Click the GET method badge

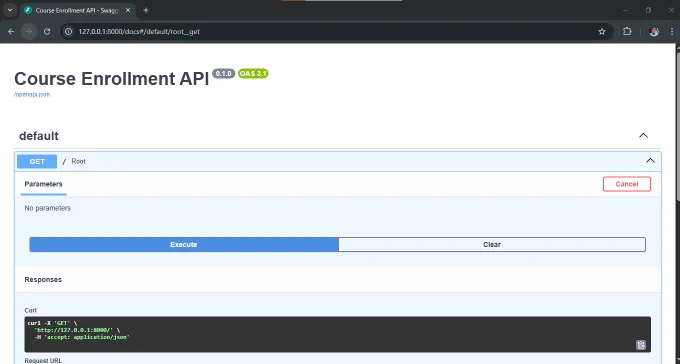(37, 161)
